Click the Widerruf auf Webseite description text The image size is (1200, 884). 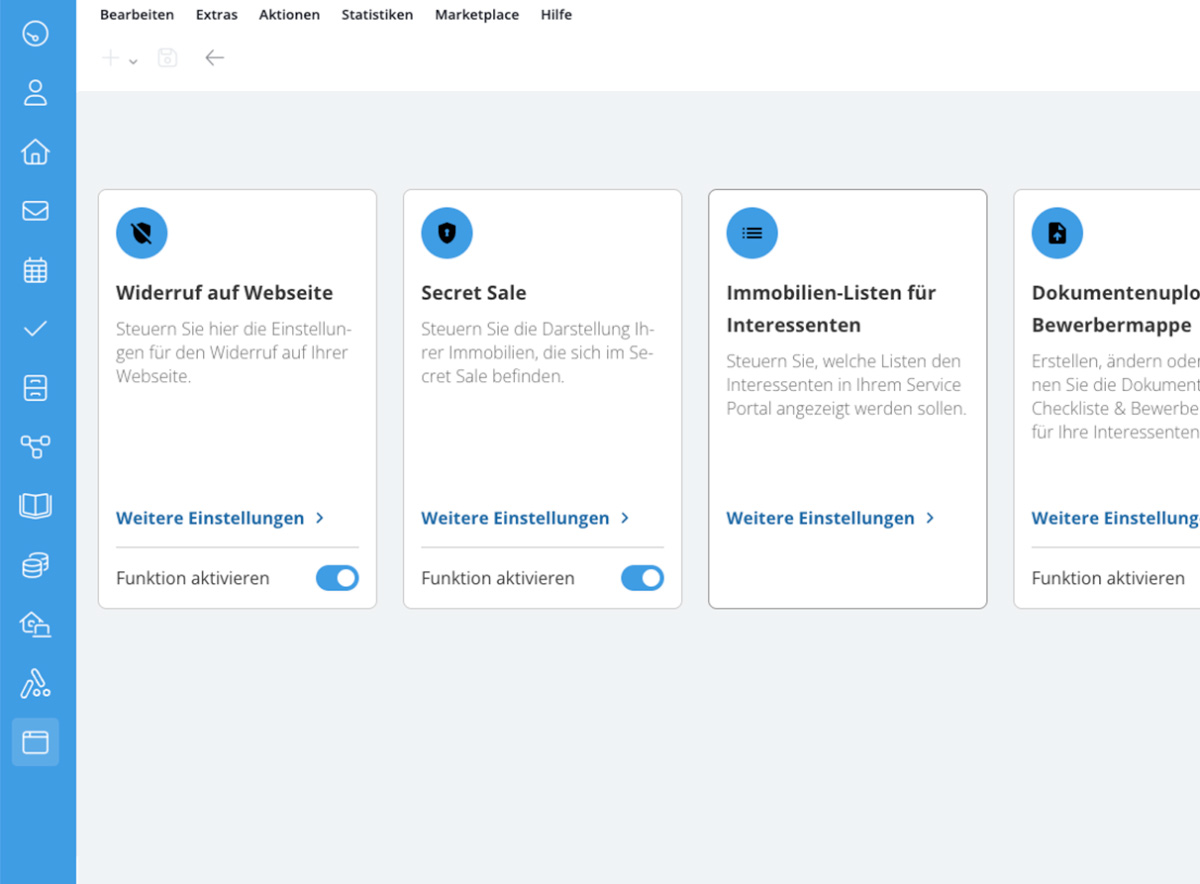[x=234, y=353]
